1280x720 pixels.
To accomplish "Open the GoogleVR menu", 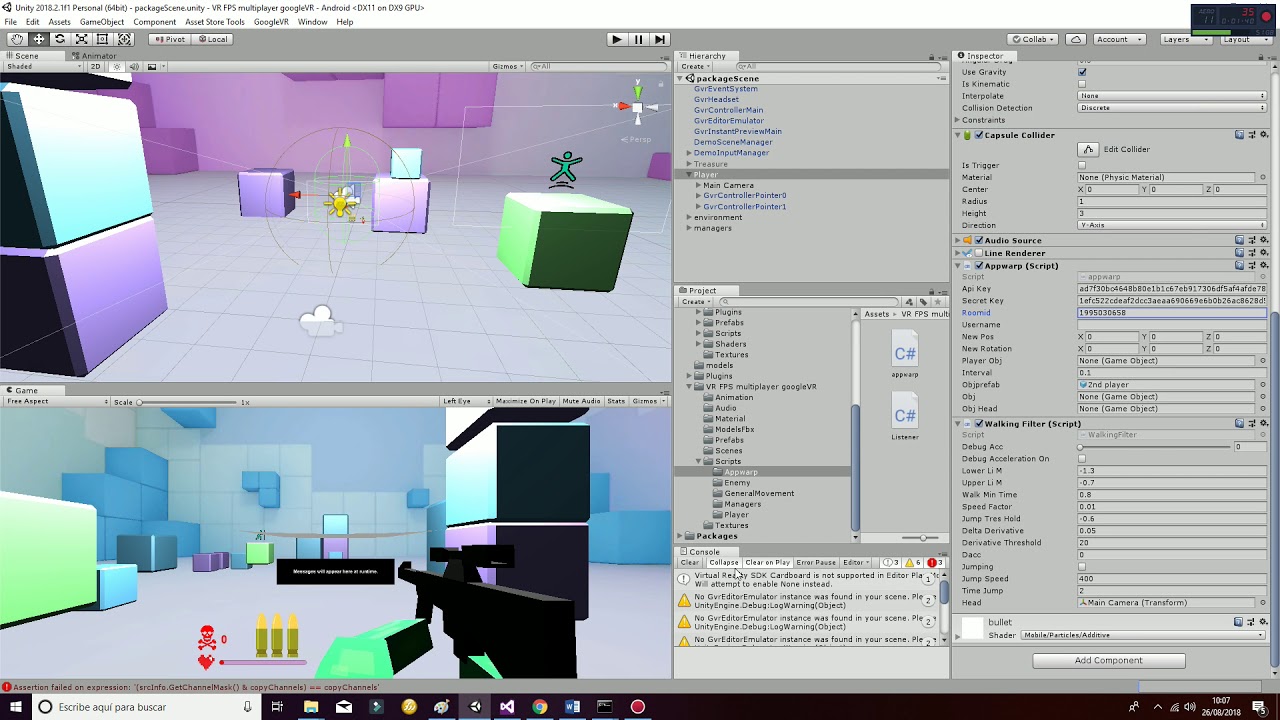I will click(271, 22).
